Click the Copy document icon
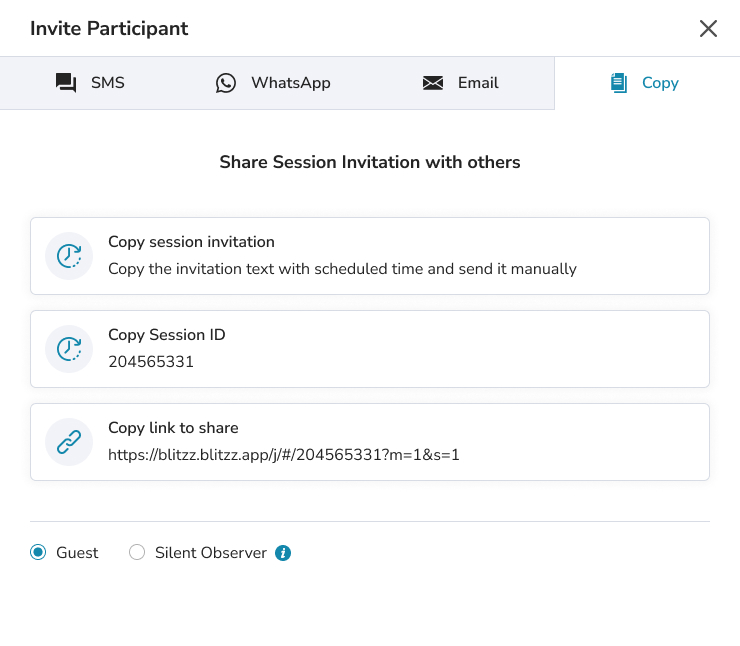The width and height of the screenshot is (740, 646). pos(619,83)
